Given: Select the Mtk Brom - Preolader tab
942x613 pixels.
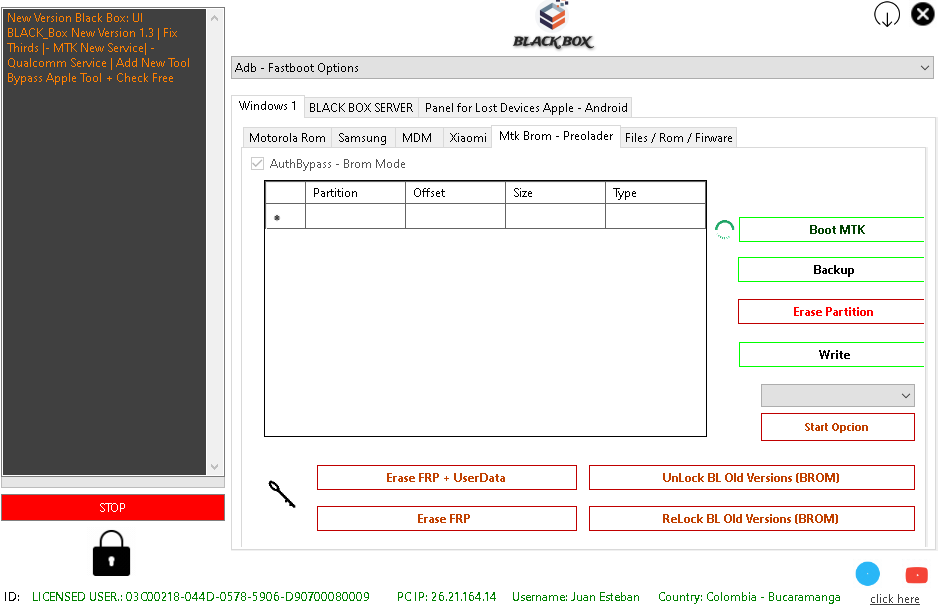Looking at the screenshot, I should pos(556,136).
